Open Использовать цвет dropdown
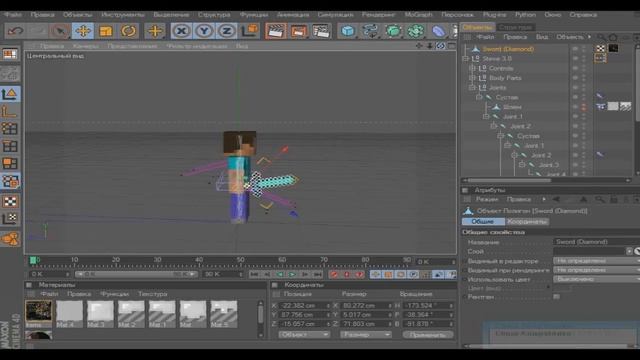The height and width of the screenshot is (360, 640). coord(596,279)
